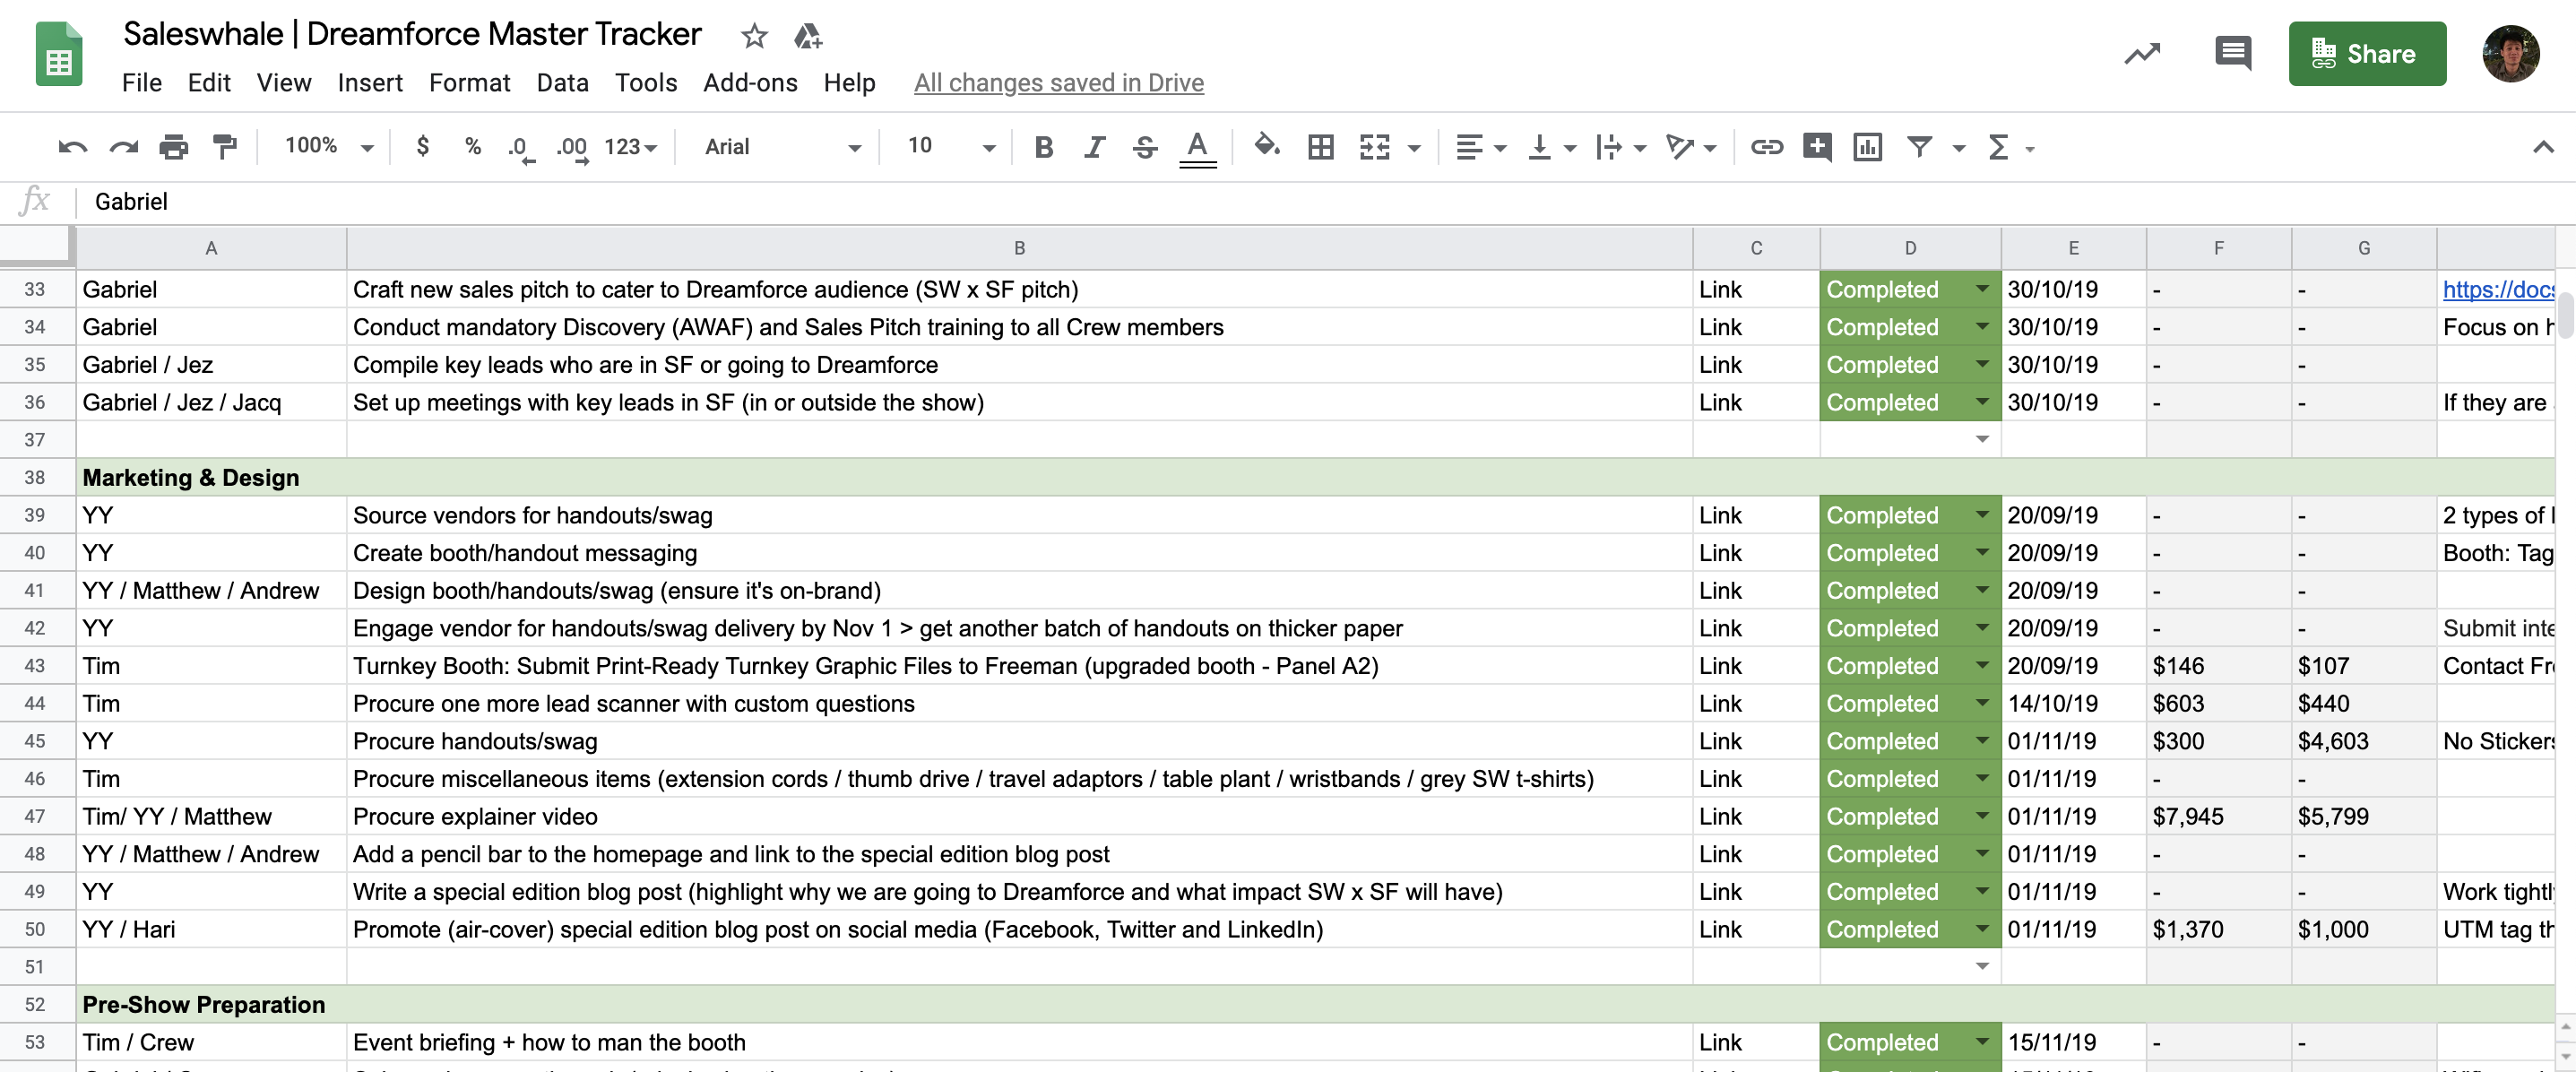Select row 38 header
The image size is (2576, 1072).
point(36,477)
